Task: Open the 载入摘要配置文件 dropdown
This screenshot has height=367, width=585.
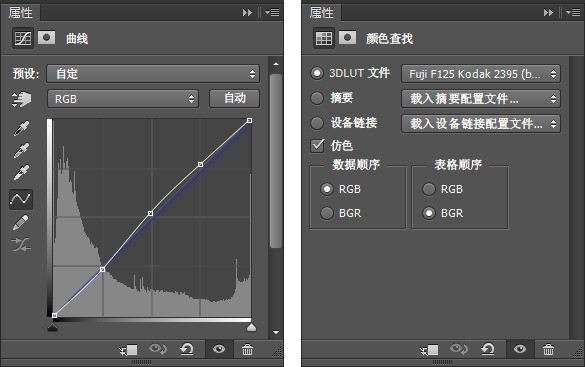Action: [481, 99]
